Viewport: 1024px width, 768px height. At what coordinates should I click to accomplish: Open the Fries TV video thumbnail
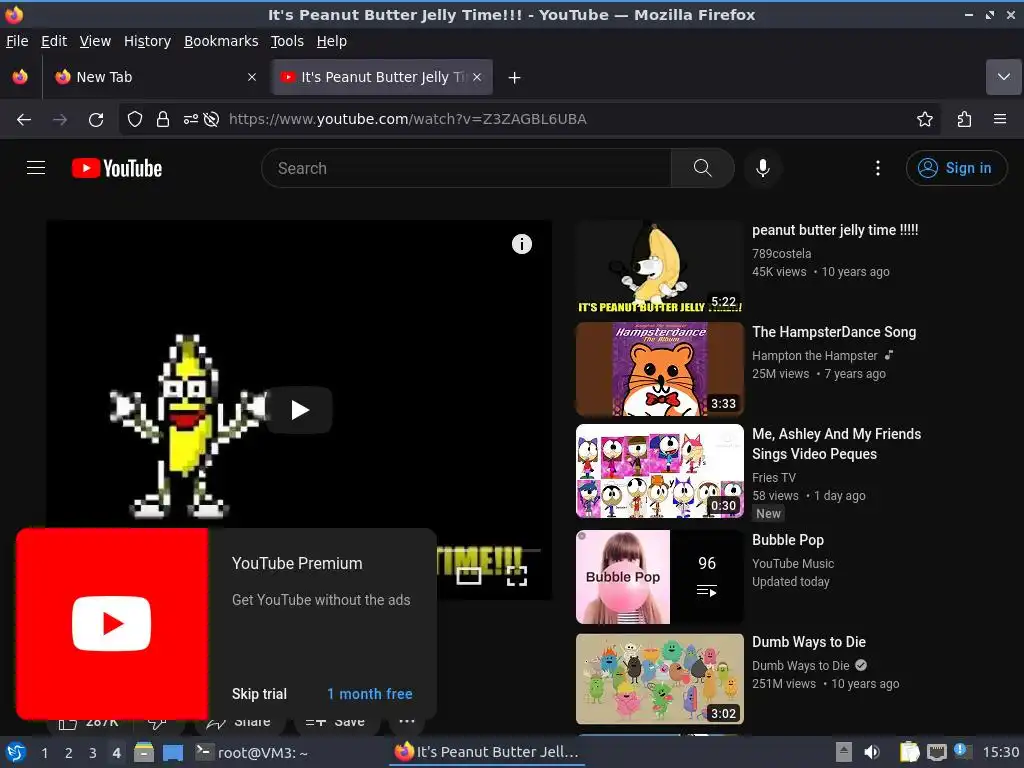(660, 471)
